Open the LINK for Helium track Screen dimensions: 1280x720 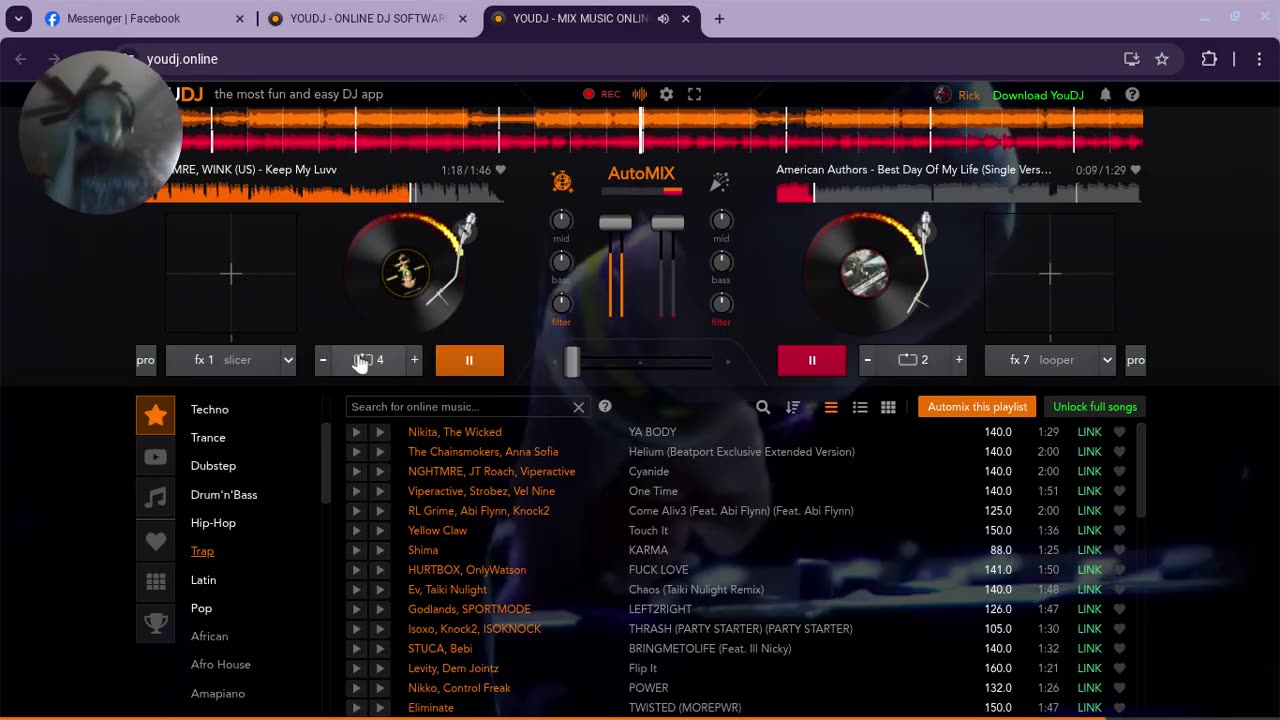(1089, 452)
